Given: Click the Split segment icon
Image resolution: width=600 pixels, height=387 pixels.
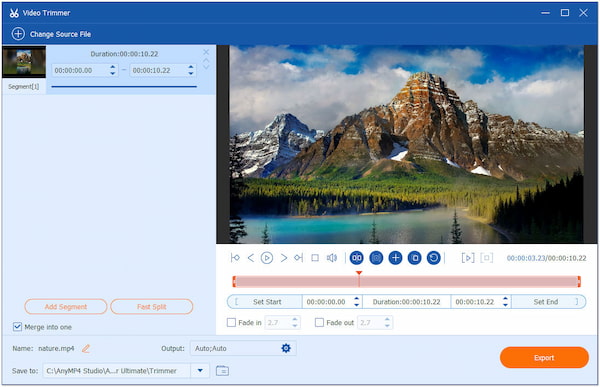Looking at the screenshot, I should point(357,258).
